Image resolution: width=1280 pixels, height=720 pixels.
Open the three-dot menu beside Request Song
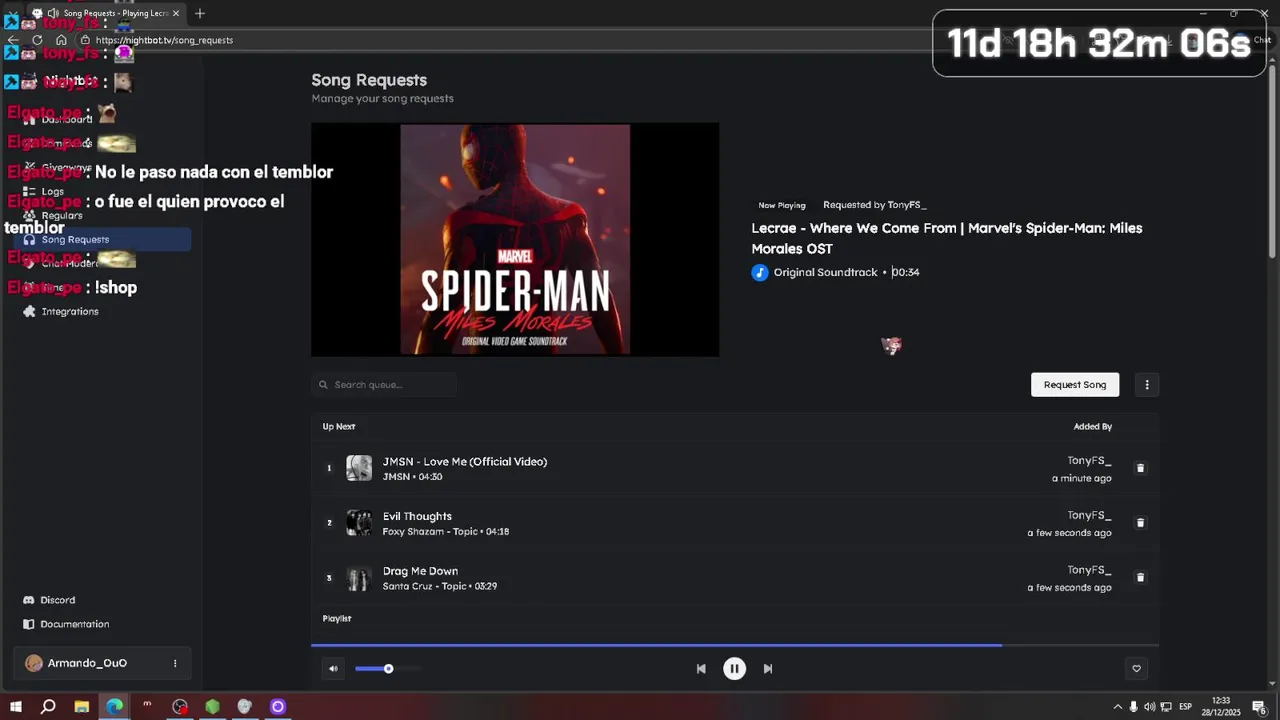coord(1147,385)
